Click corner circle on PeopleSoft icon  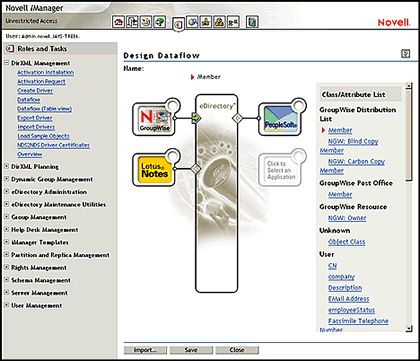(x=299, y=106)
